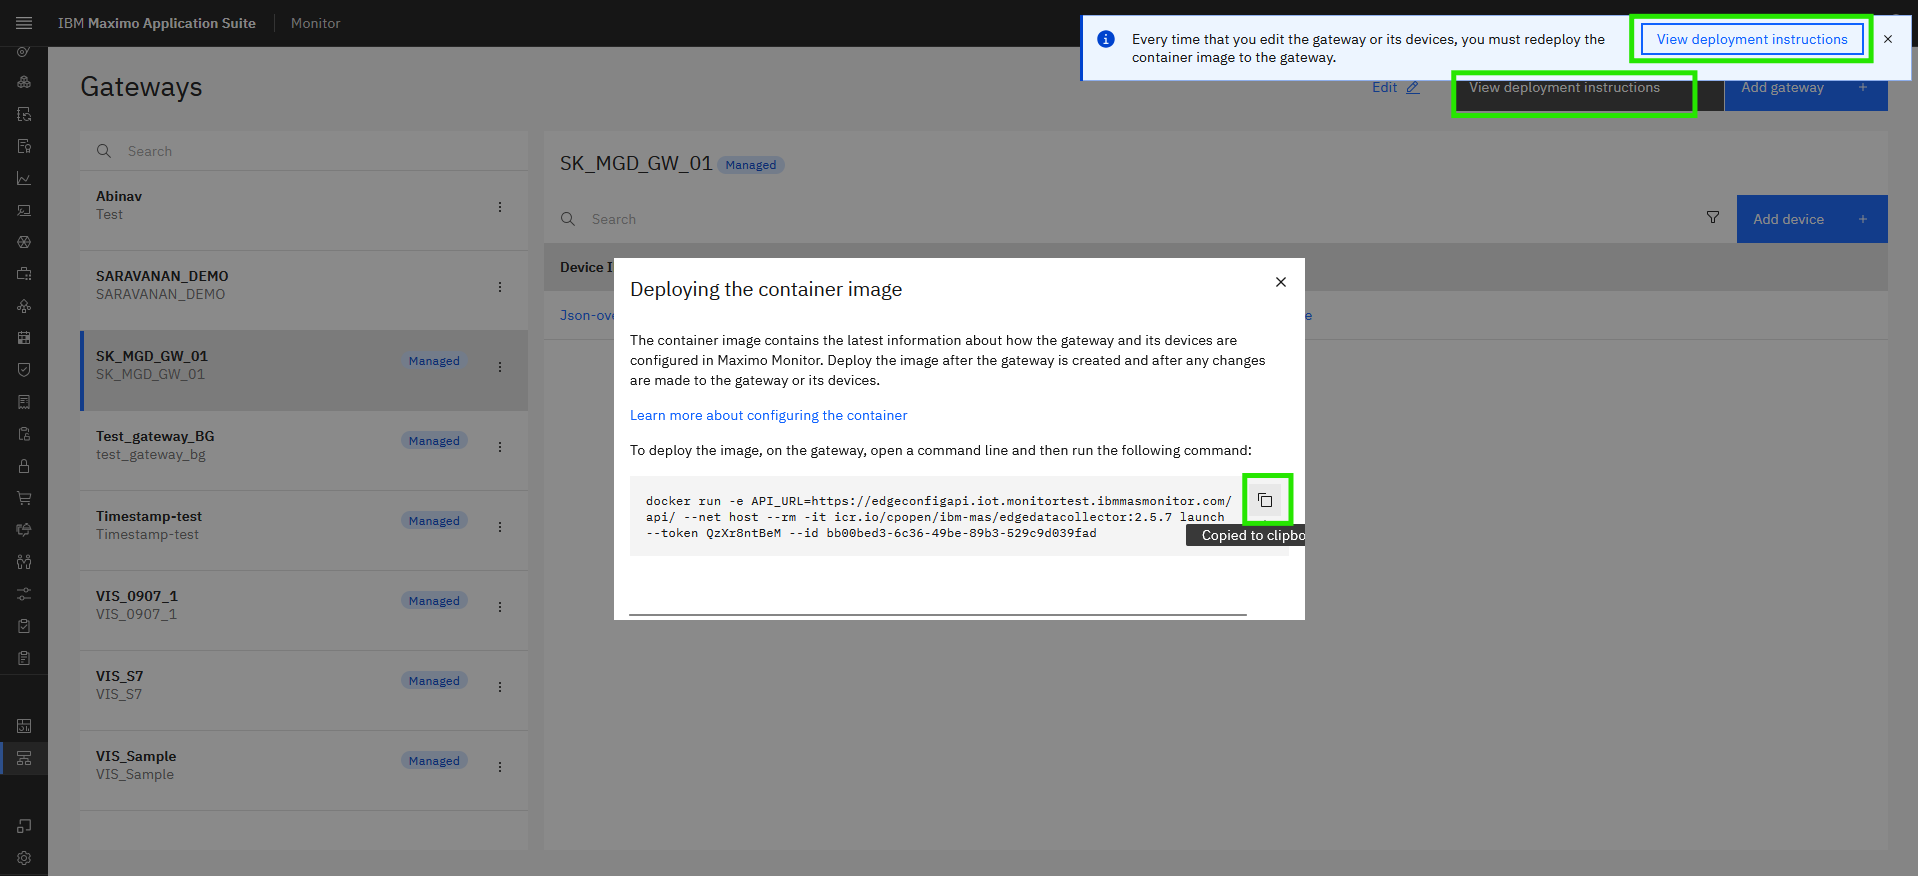This screenshot has width=1918, height=876.
Task: Click the Add device button
Action: (1812, 219)
